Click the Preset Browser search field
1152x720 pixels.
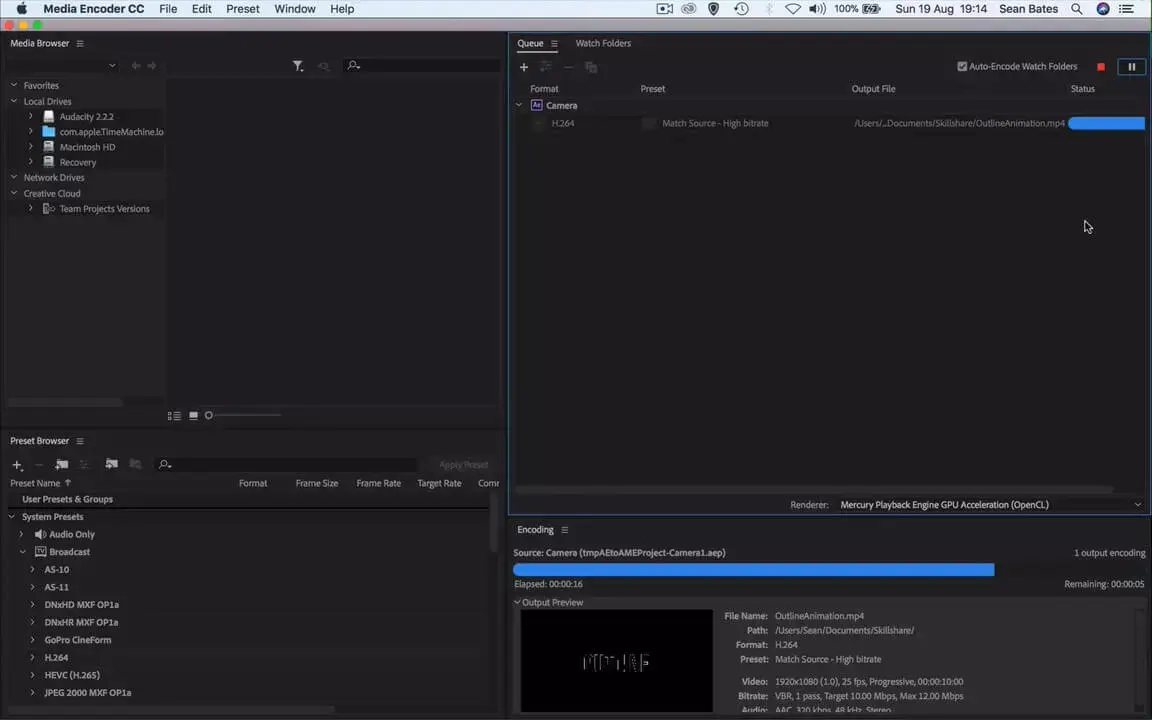[x=287, y=465]
